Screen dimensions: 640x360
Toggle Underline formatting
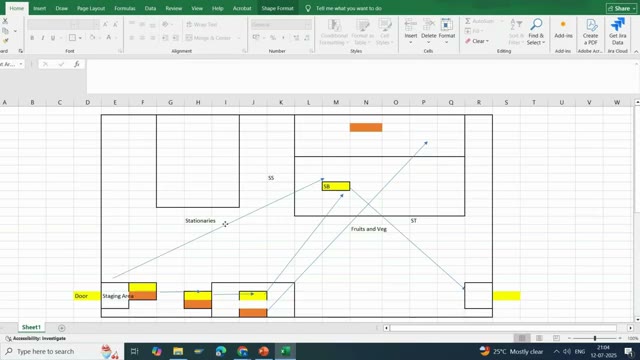coord(53,38)
